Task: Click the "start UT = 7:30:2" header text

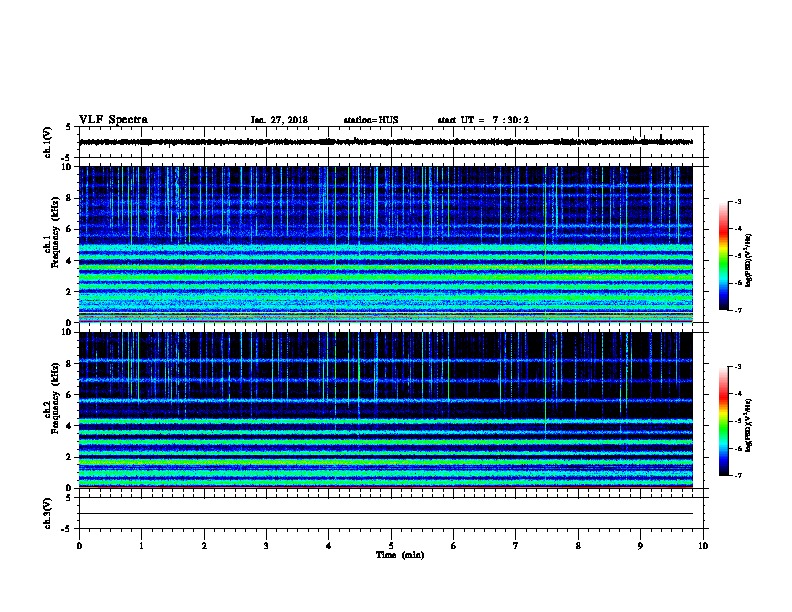Action: coord(483,120)
